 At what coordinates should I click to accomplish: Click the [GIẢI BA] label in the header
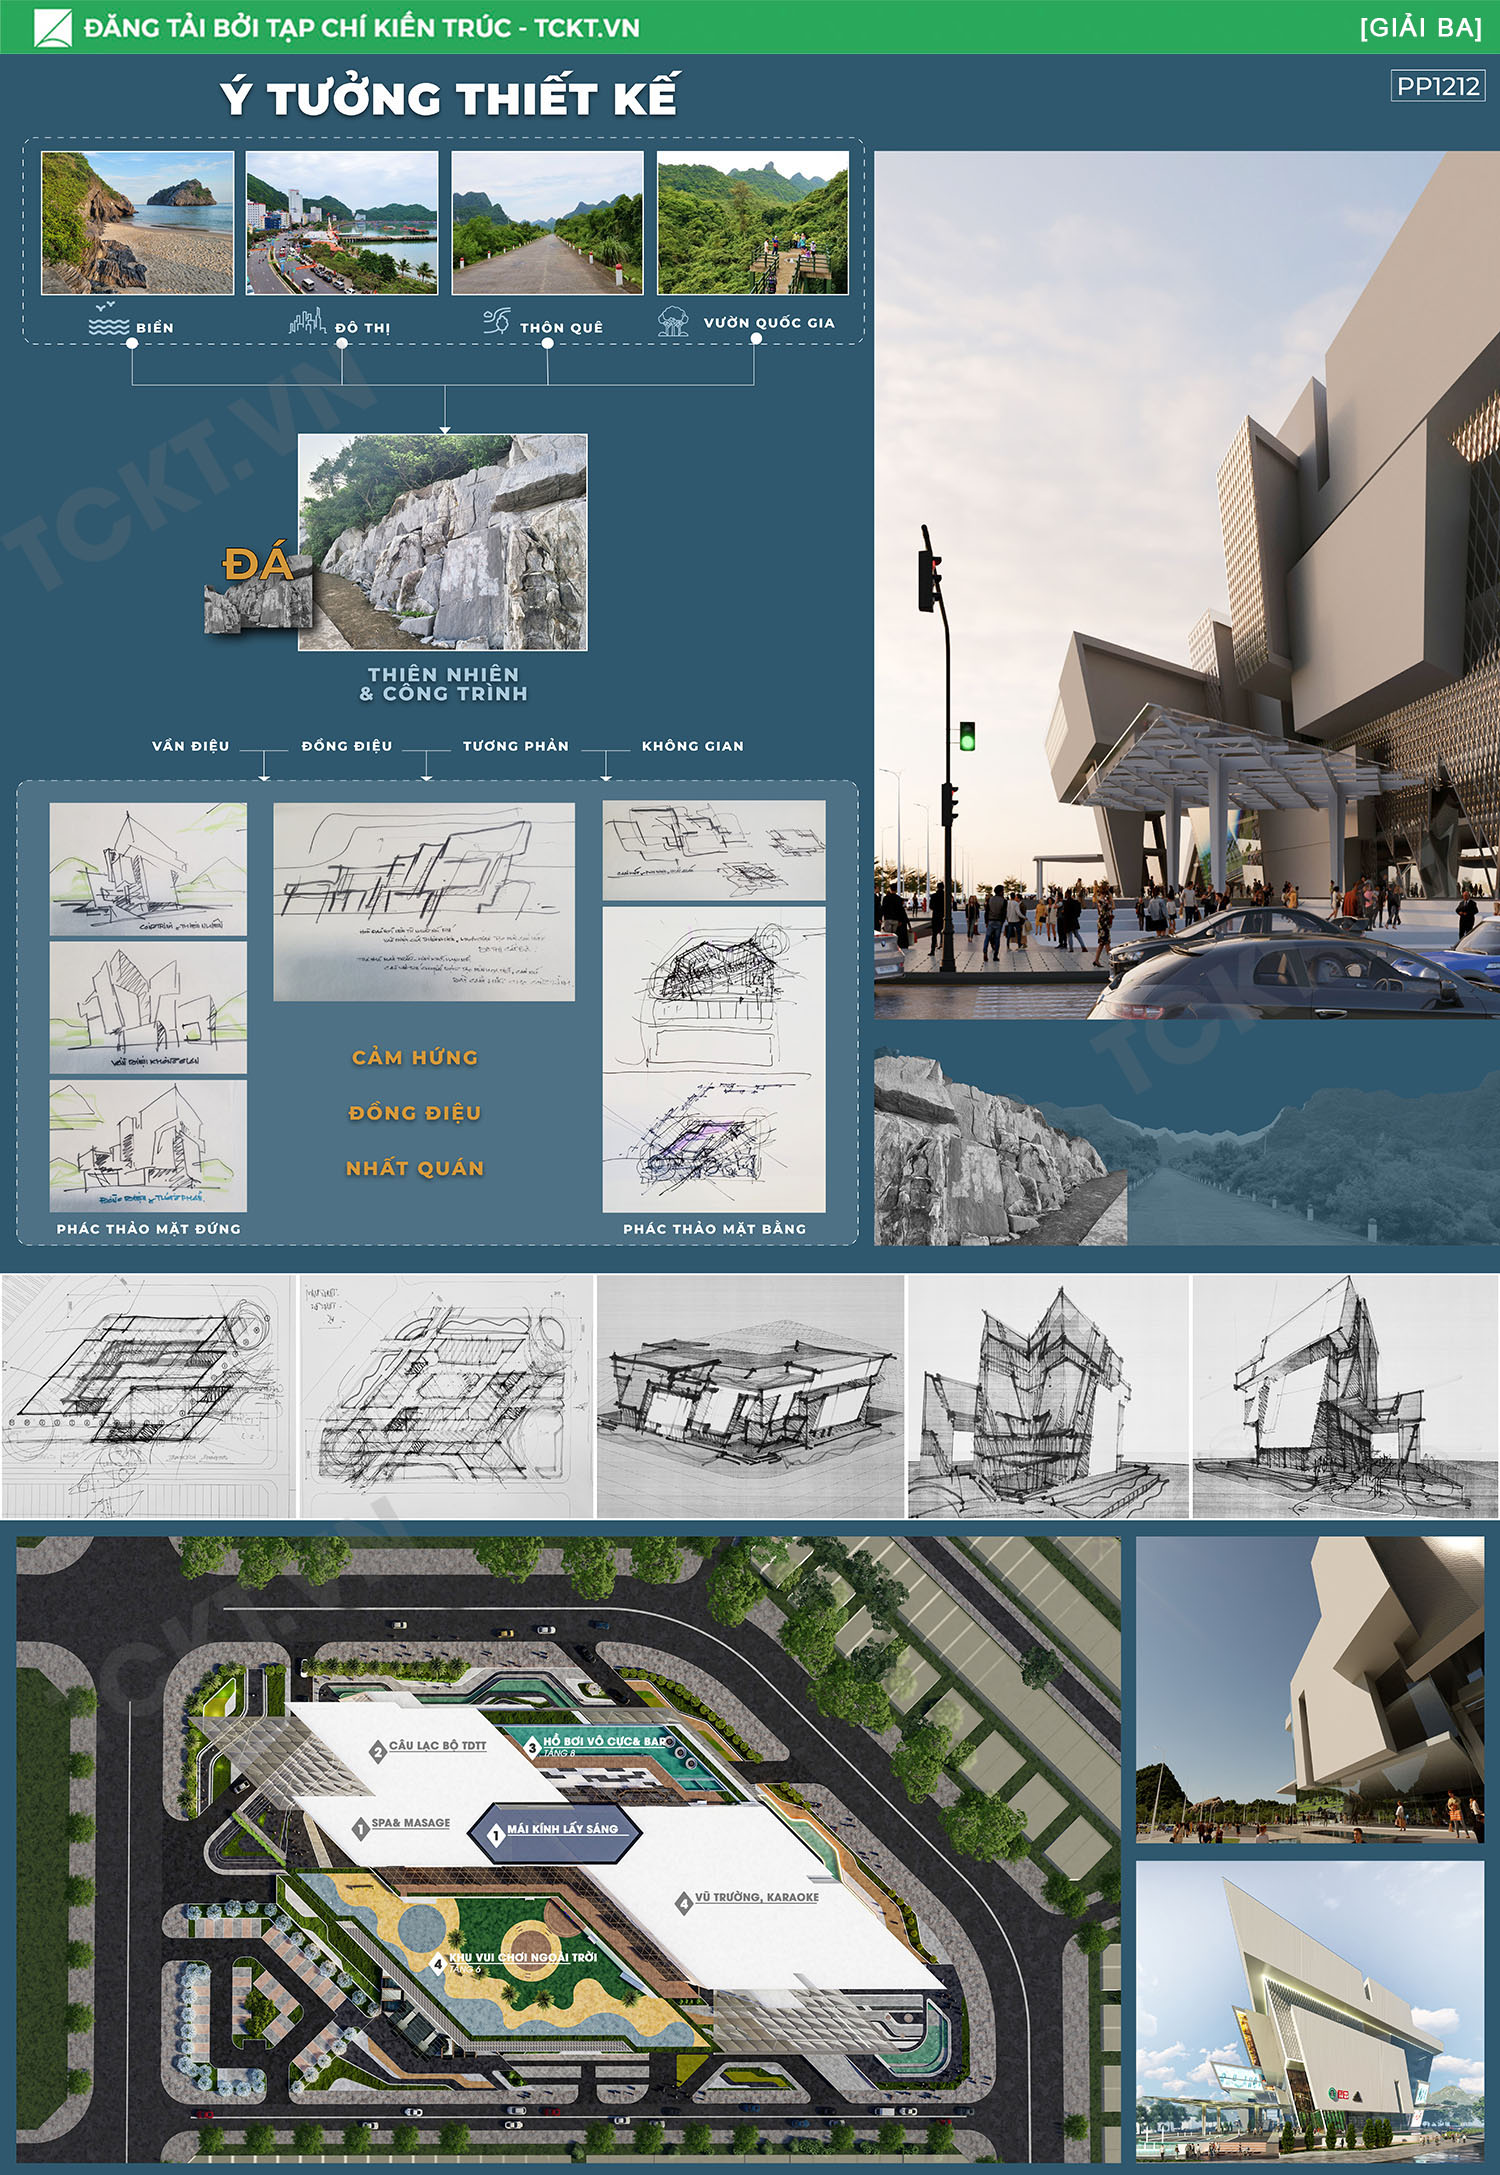pyautogui.click(x=1420, y=28)
